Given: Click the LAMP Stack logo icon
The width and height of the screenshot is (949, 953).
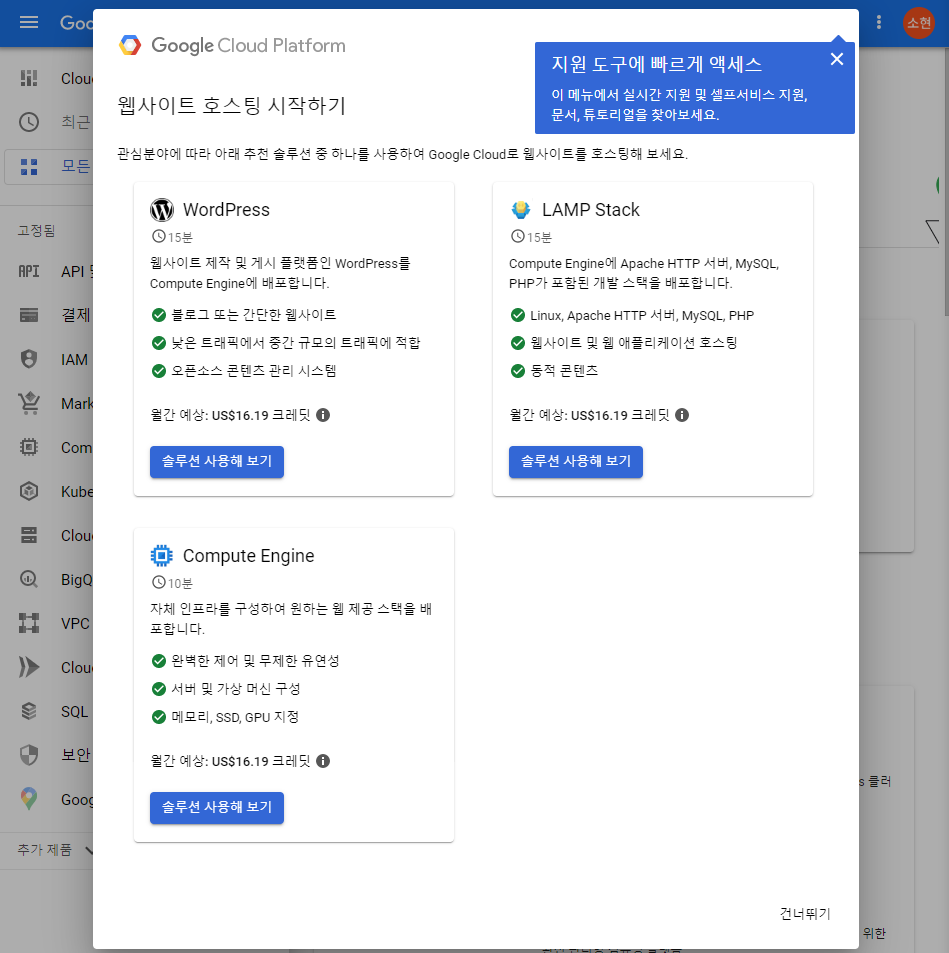Looking at the screenshot, I should click(520, 210).
